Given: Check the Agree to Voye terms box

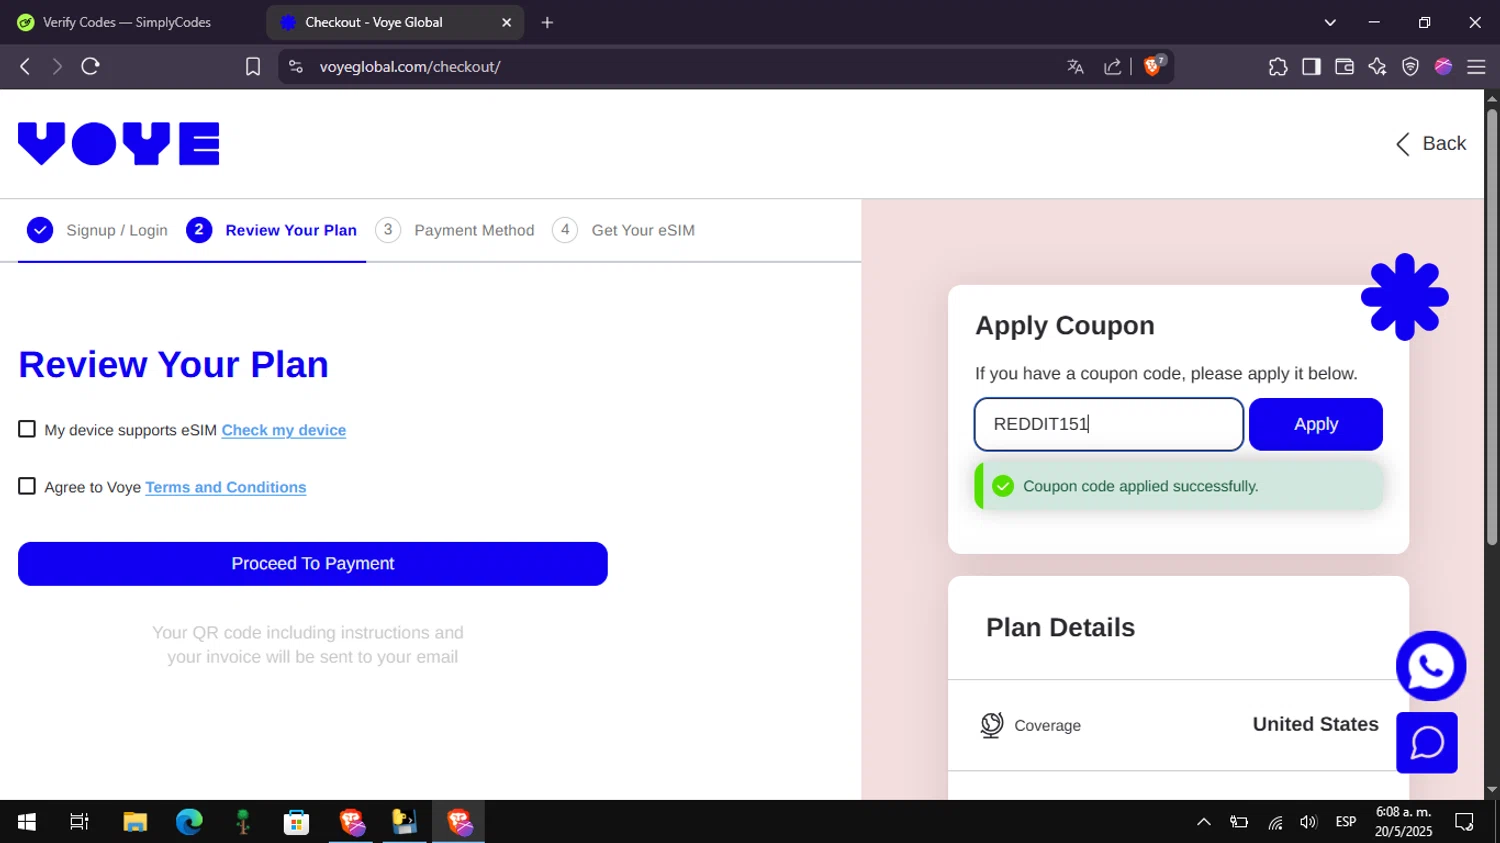Looking at the screenshot, I should tap(27, 486).
